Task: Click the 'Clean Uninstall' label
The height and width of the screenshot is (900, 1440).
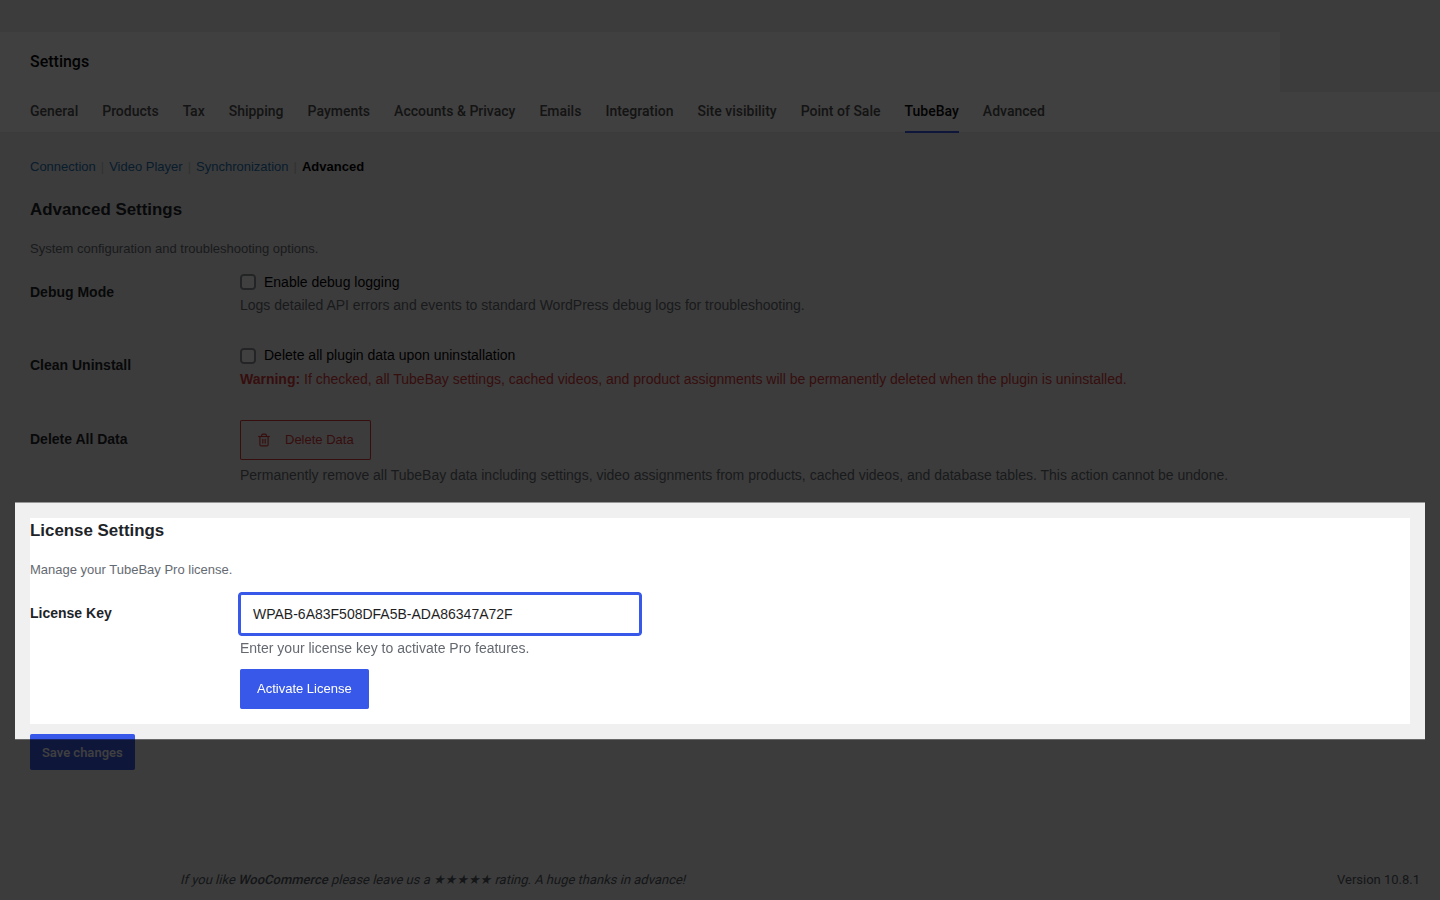Action: point(80,365)
